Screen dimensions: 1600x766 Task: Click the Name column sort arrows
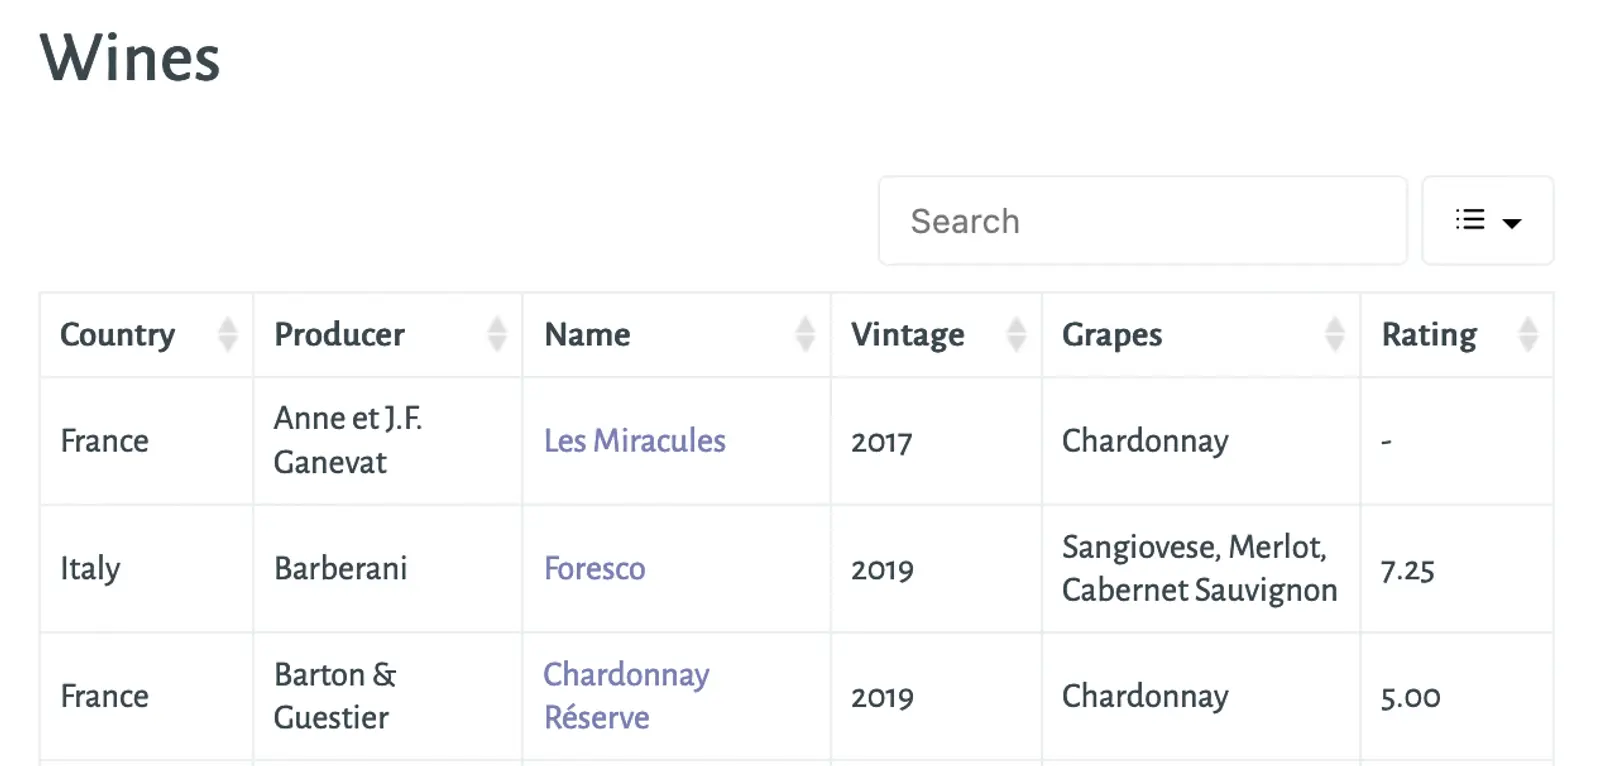(805, 334)
